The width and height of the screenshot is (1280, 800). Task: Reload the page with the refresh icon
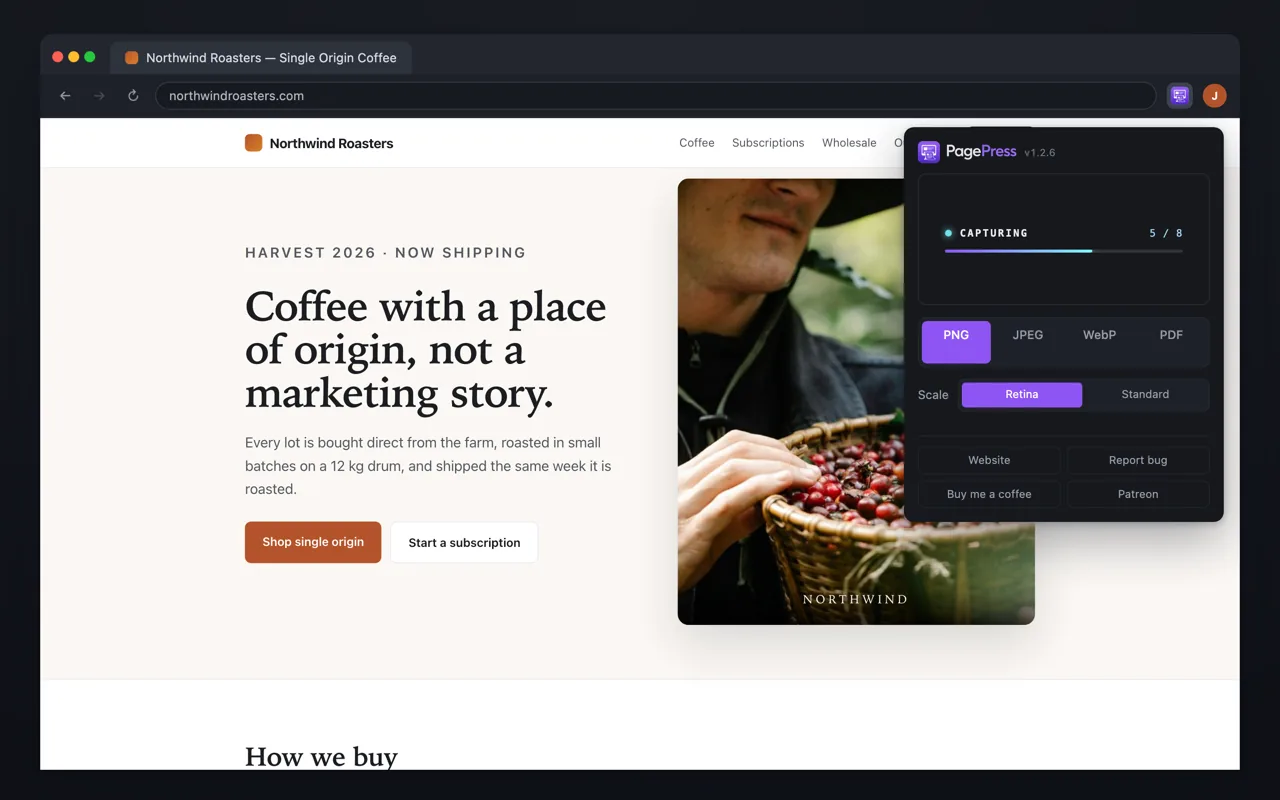(133, 96)
